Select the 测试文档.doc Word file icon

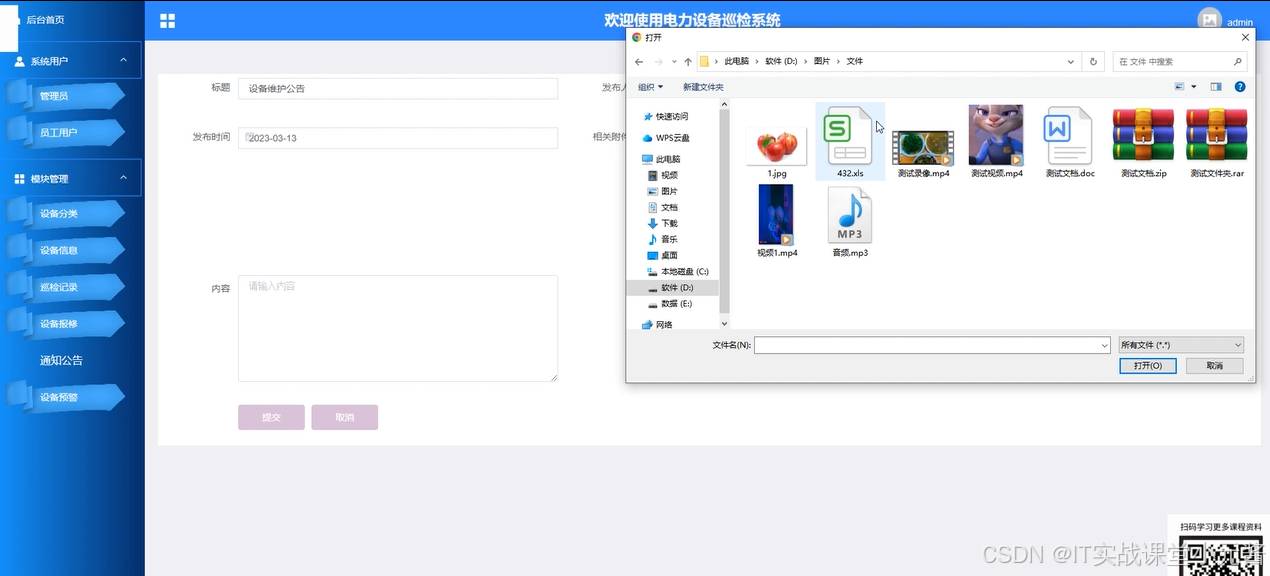1069,138
